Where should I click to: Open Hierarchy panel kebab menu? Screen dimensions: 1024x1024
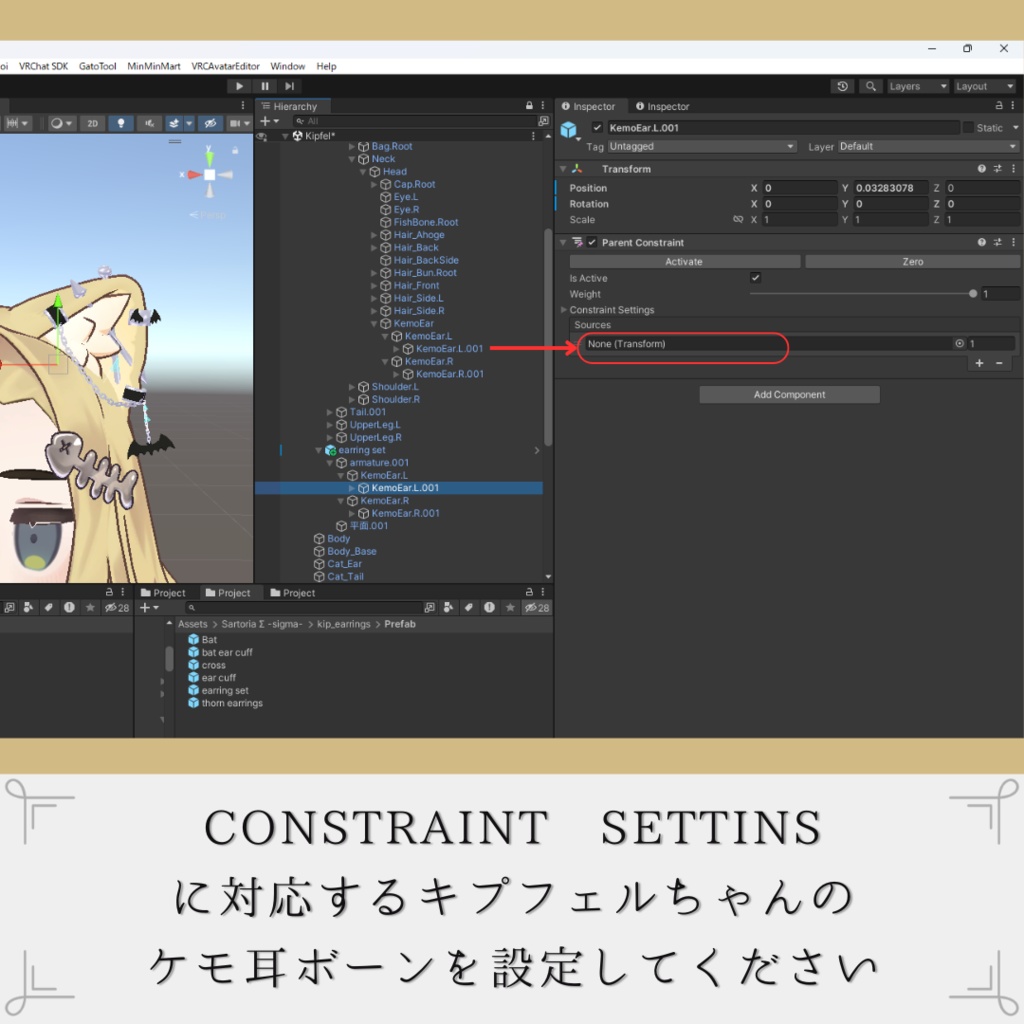[x=543, y=106]
